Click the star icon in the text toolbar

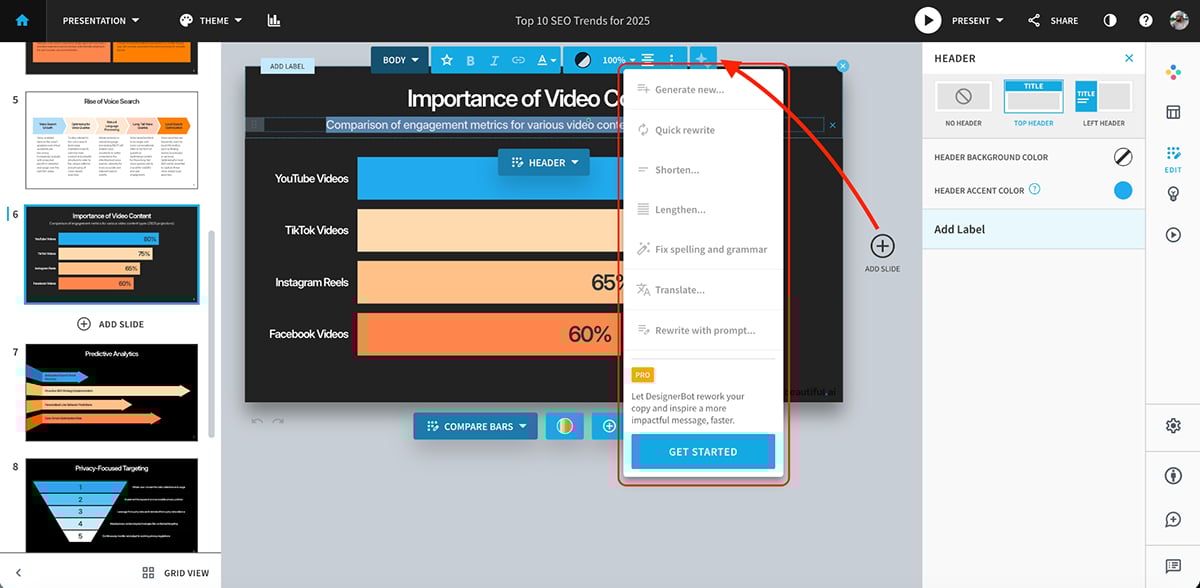click(447, 59)
